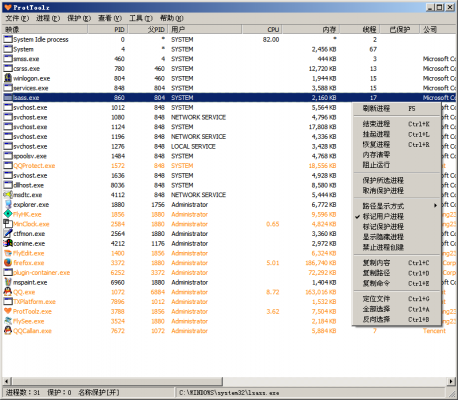Choose 复制命令 from context menu

click(396, 284)
